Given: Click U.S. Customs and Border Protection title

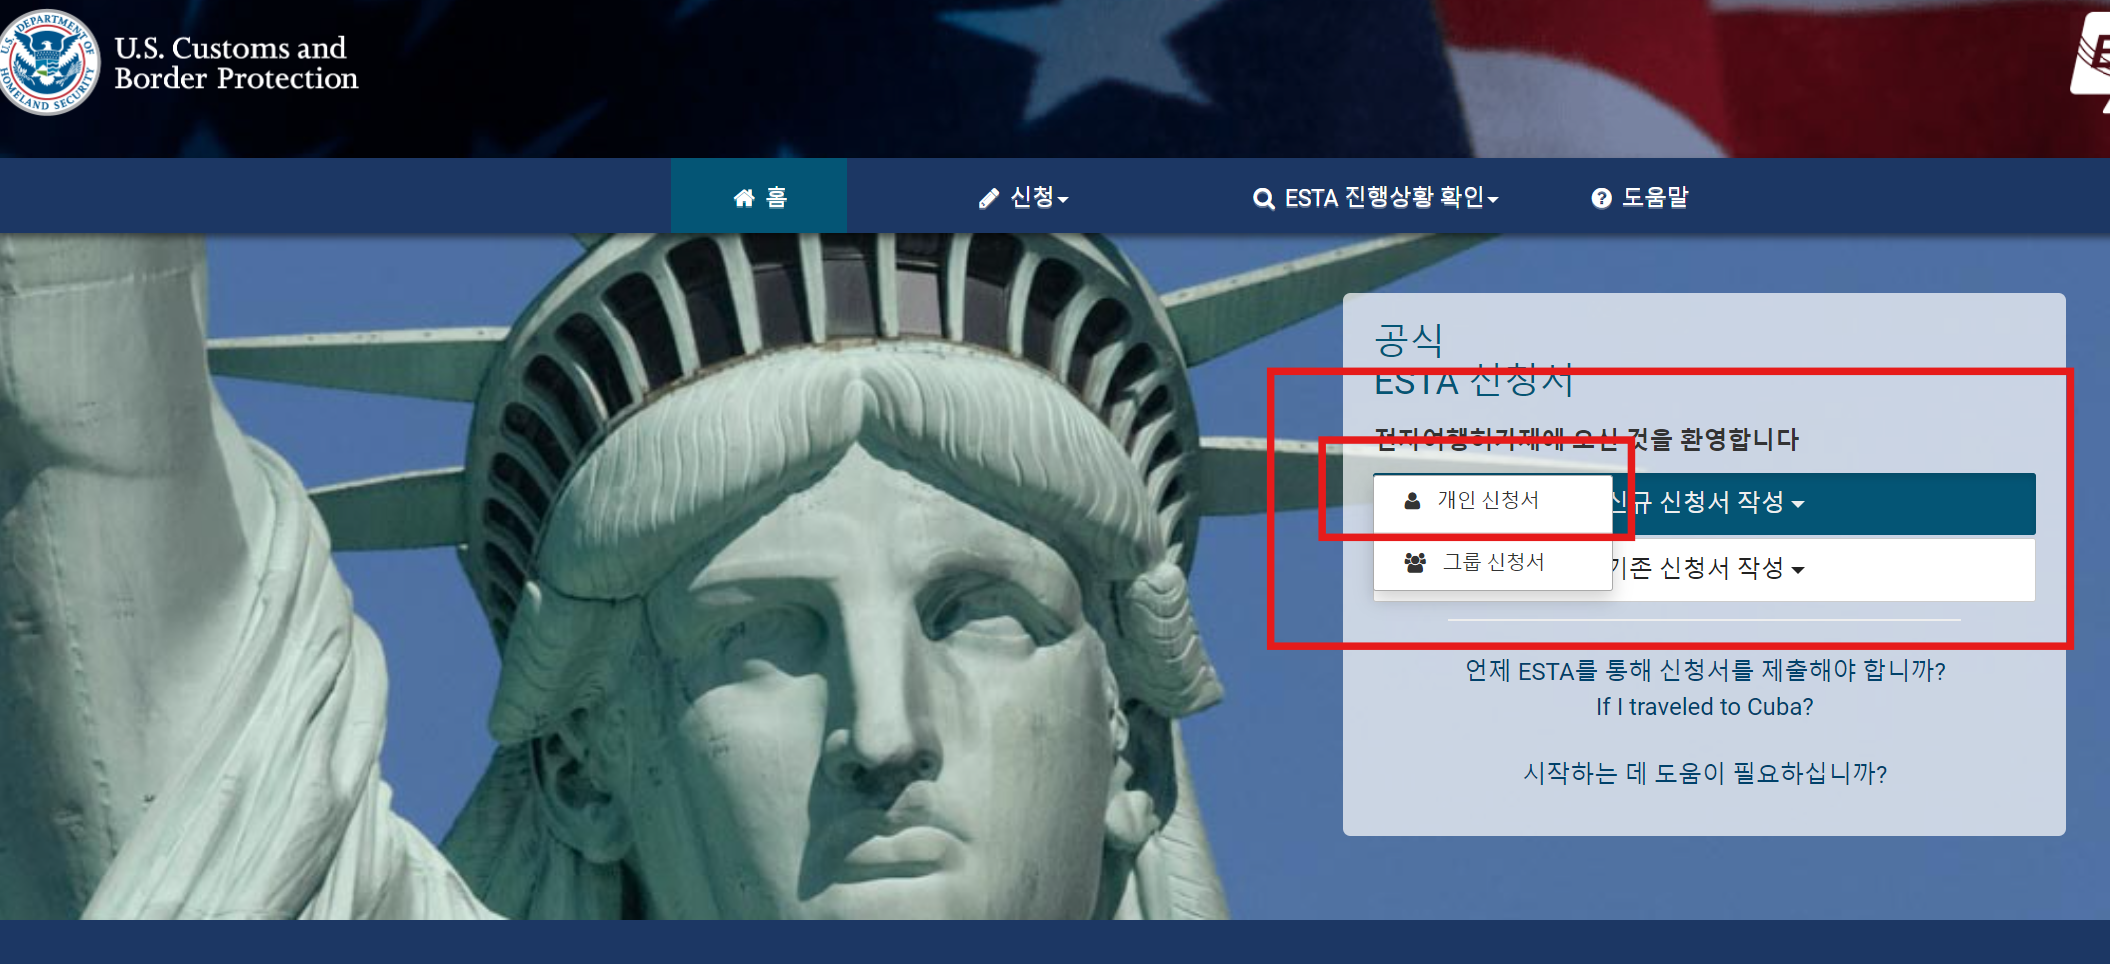Looking at the screenshot, I should pos(236,63).
